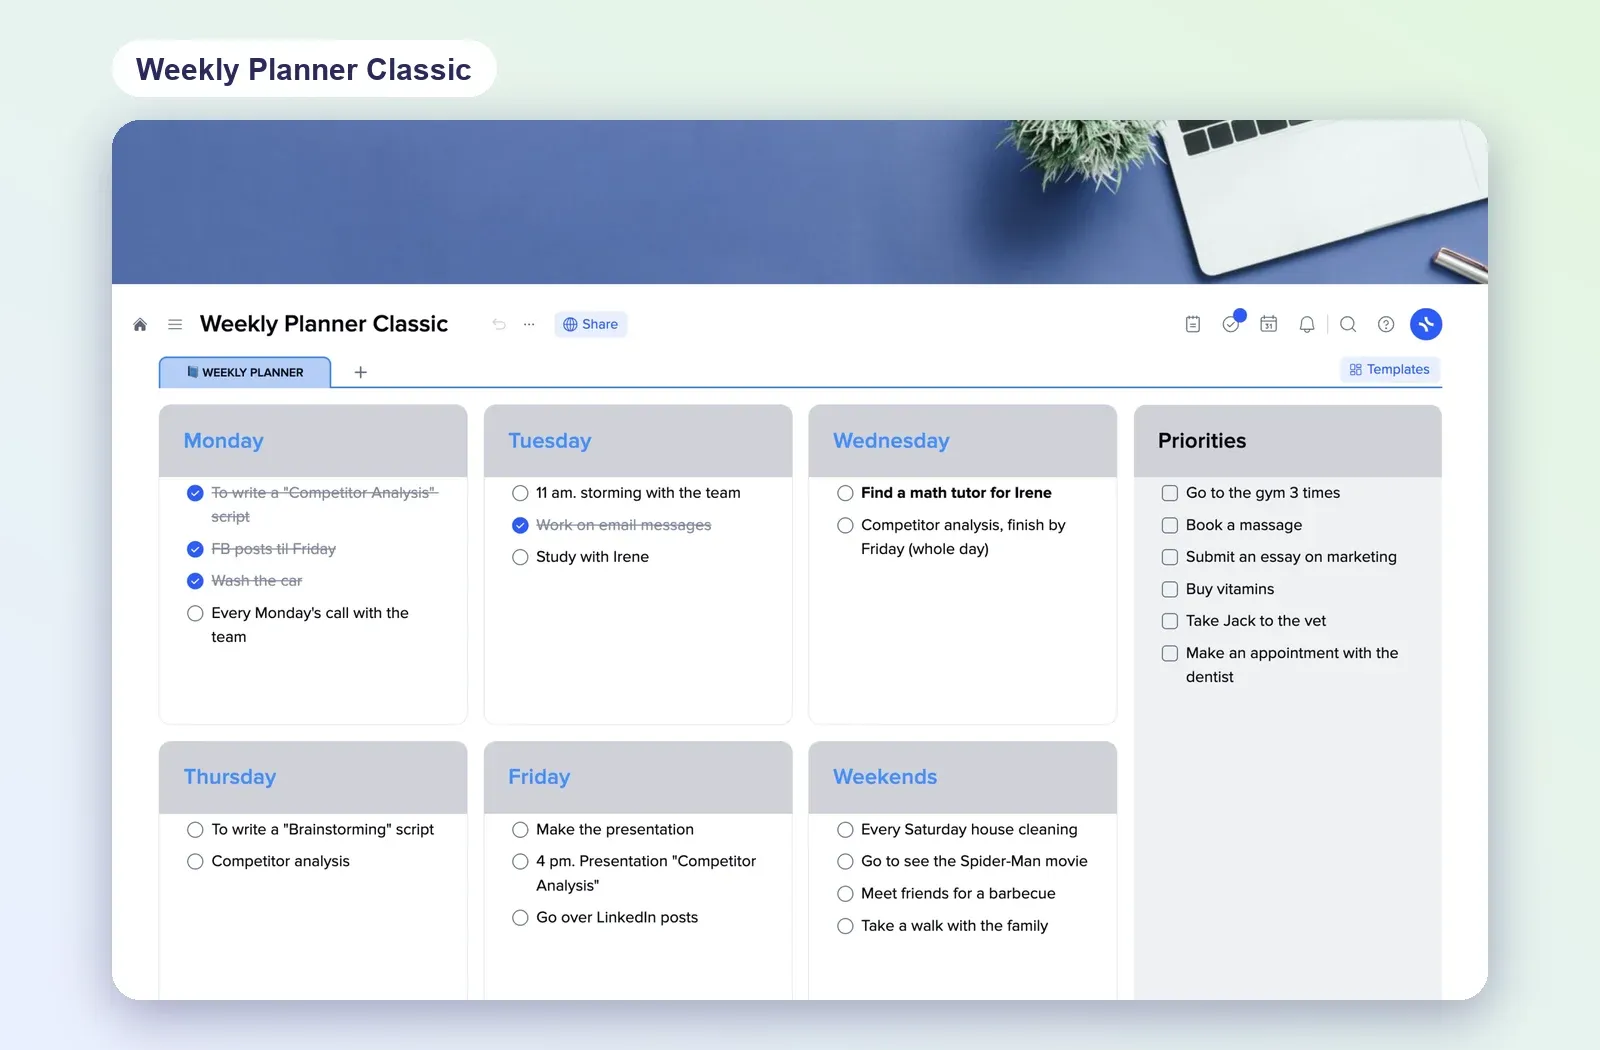Go to the home icon
This screenshot has height=1050, width=1600.
coord(140,324)
